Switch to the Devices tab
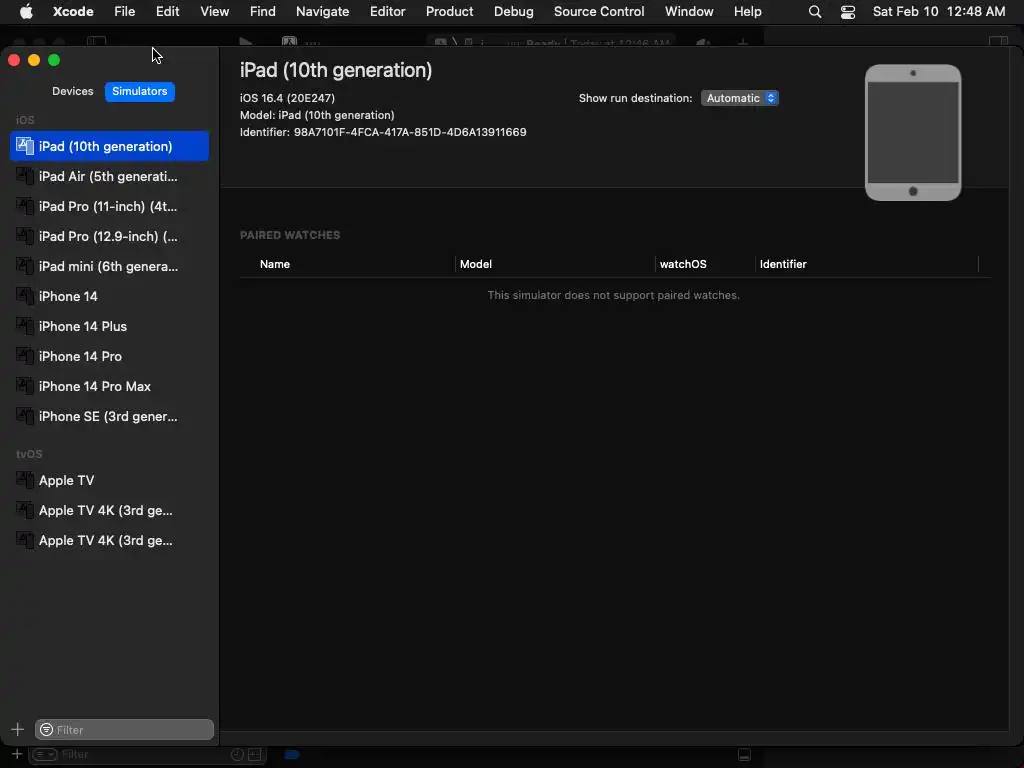This screenshot has width=1024, height=768. 72,91
